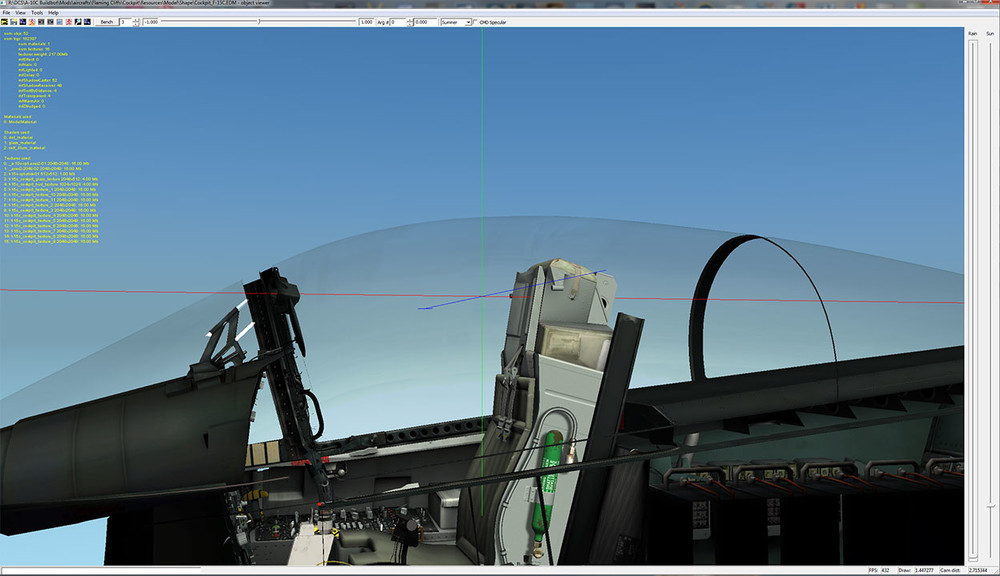The height and width of the screenshot is (576, 1000).
Task: Click the half-filled moon toggle icon on toolbar
Action: tap(78, 20)
